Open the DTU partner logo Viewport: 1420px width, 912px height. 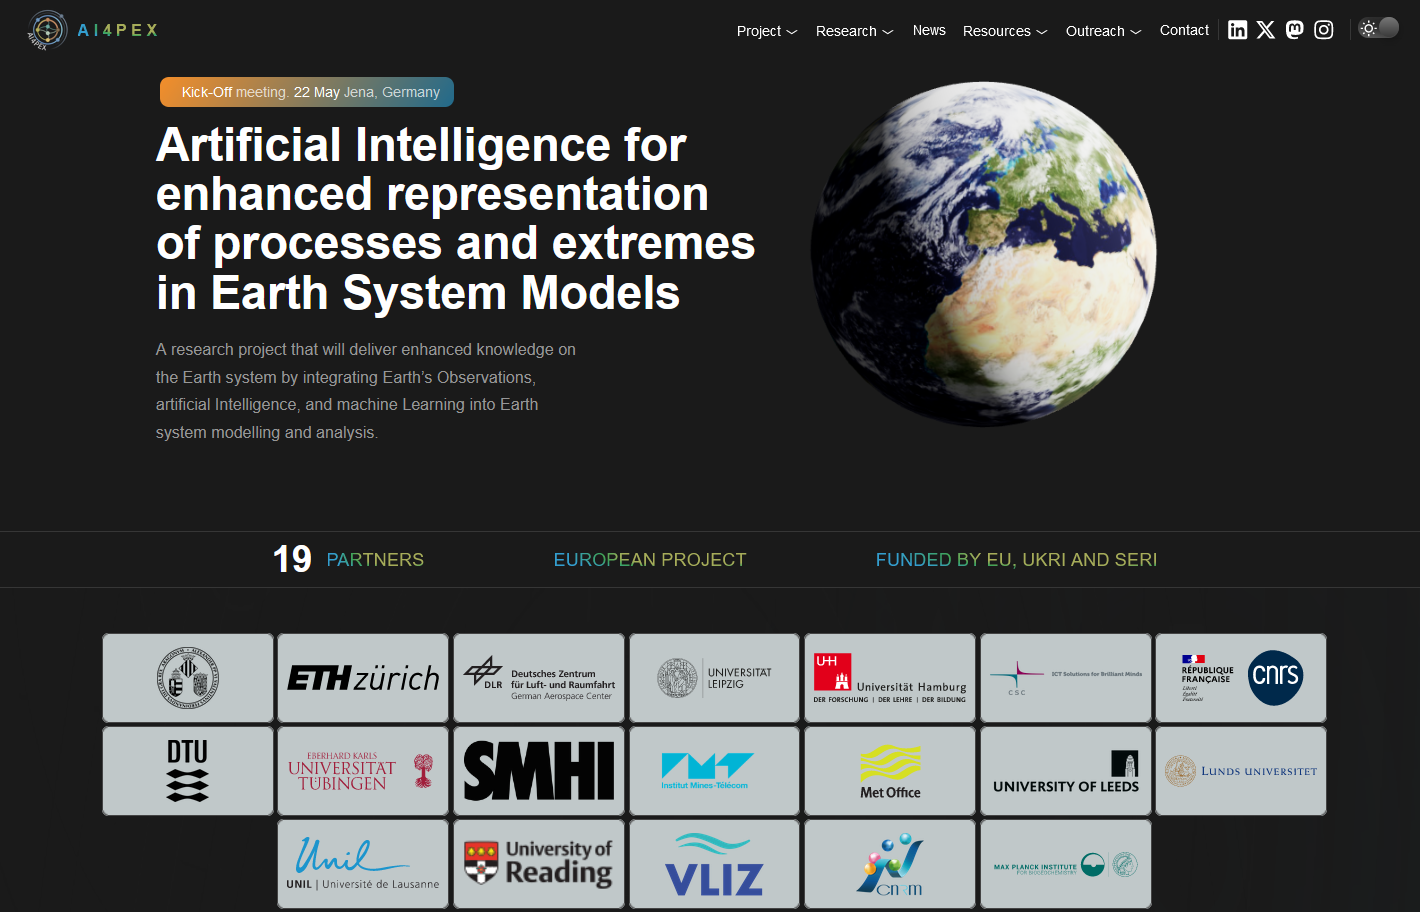(188, 771)
